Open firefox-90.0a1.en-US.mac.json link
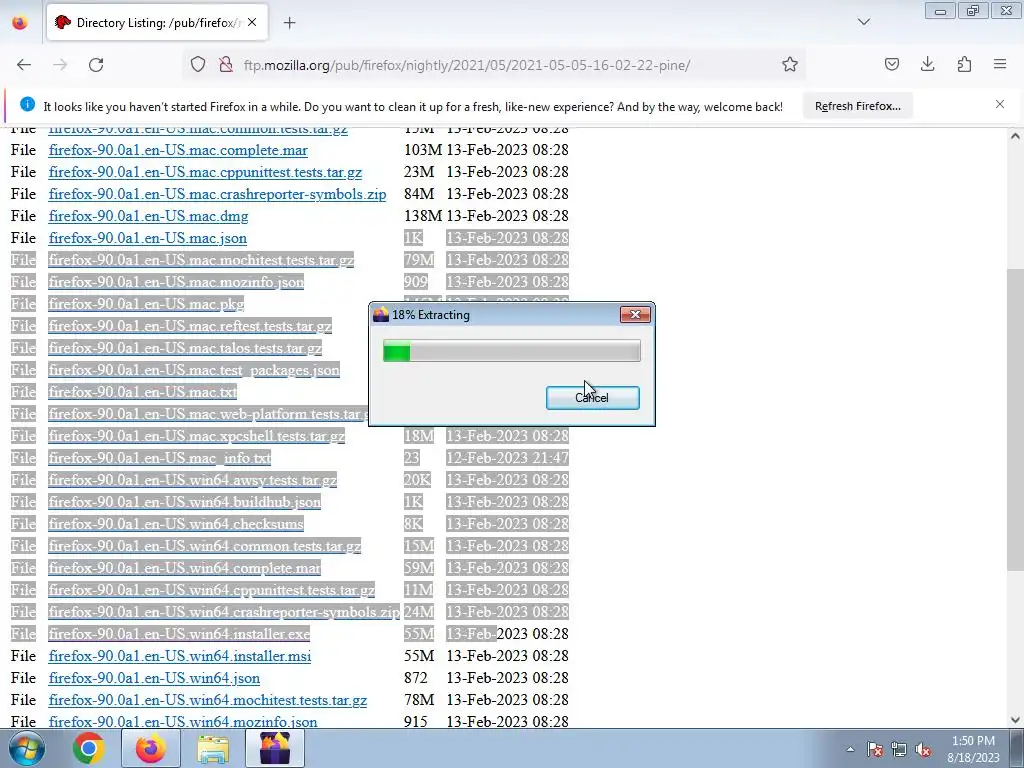This screenshot has width=1024, height=768. pos(148,238)
